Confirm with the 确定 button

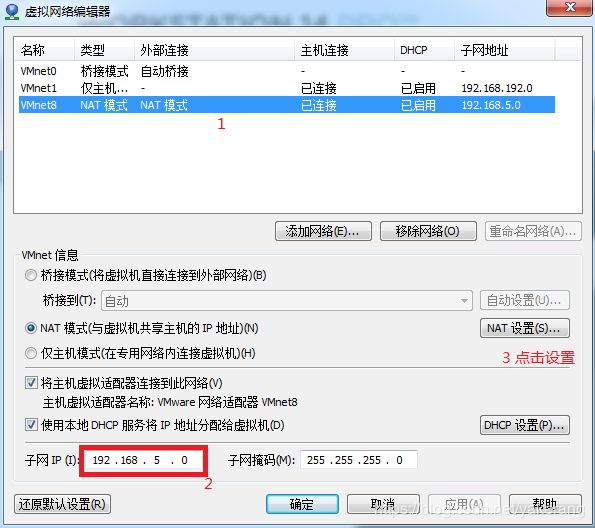302,504
